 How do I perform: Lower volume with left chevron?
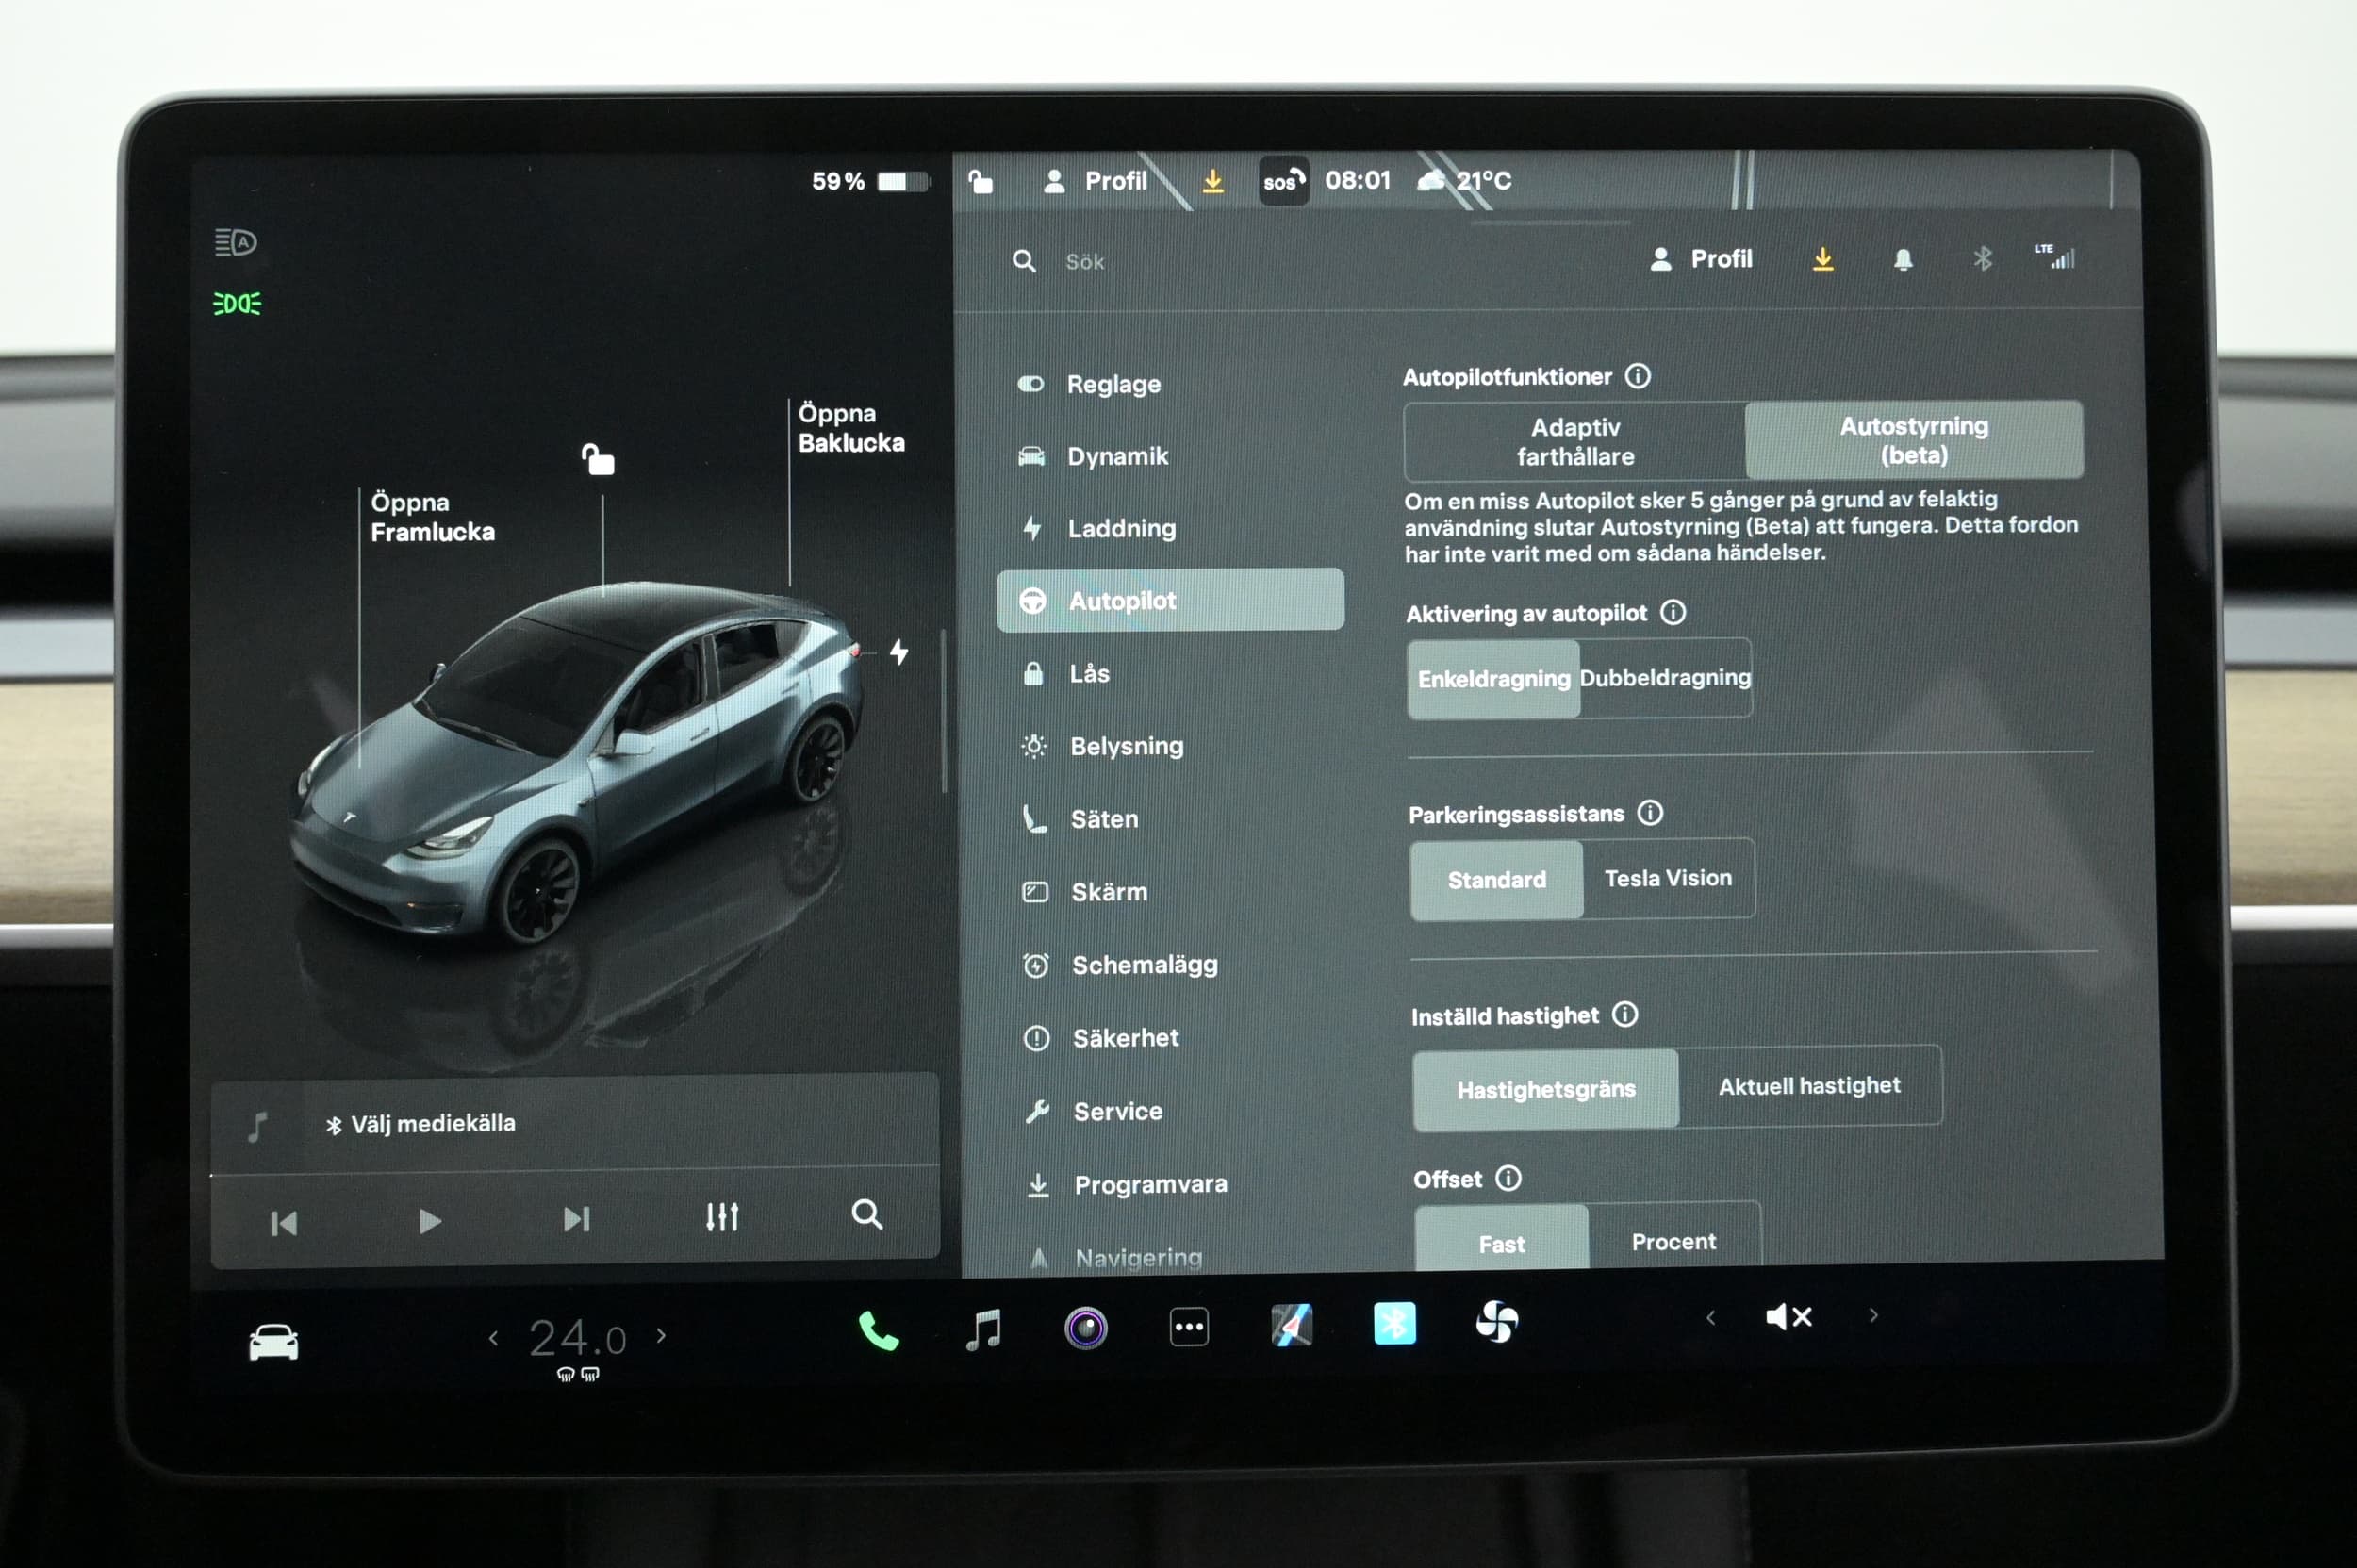click(1711, 1318)
